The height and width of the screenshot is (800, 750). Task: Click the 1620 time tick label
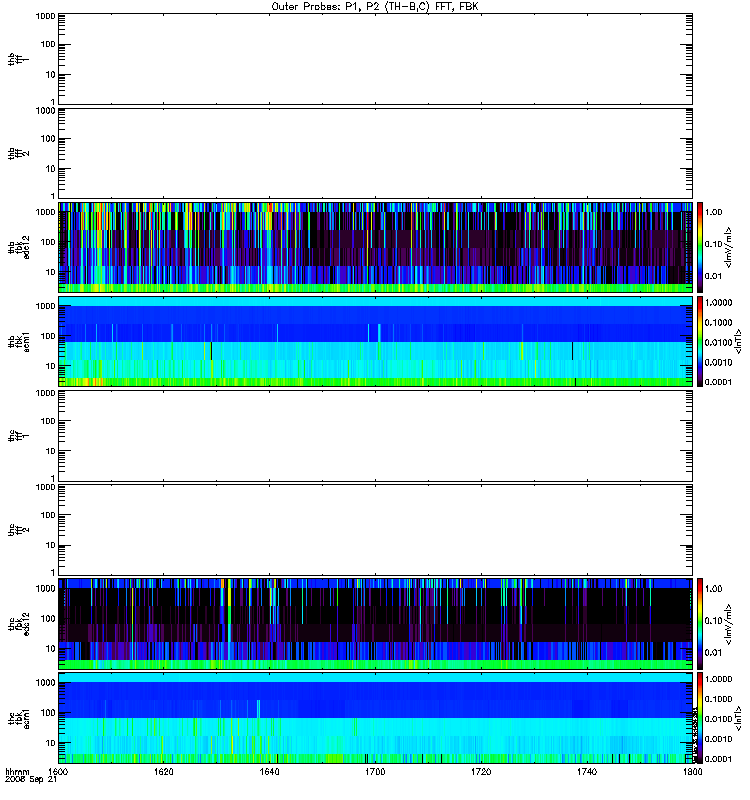pyautogui.click(x=164, y=771)
